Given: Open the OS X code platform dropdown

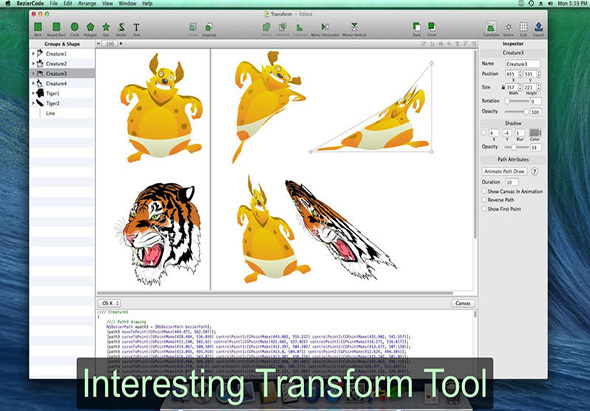Looking at the screenshot, I should tap(109, 303).
